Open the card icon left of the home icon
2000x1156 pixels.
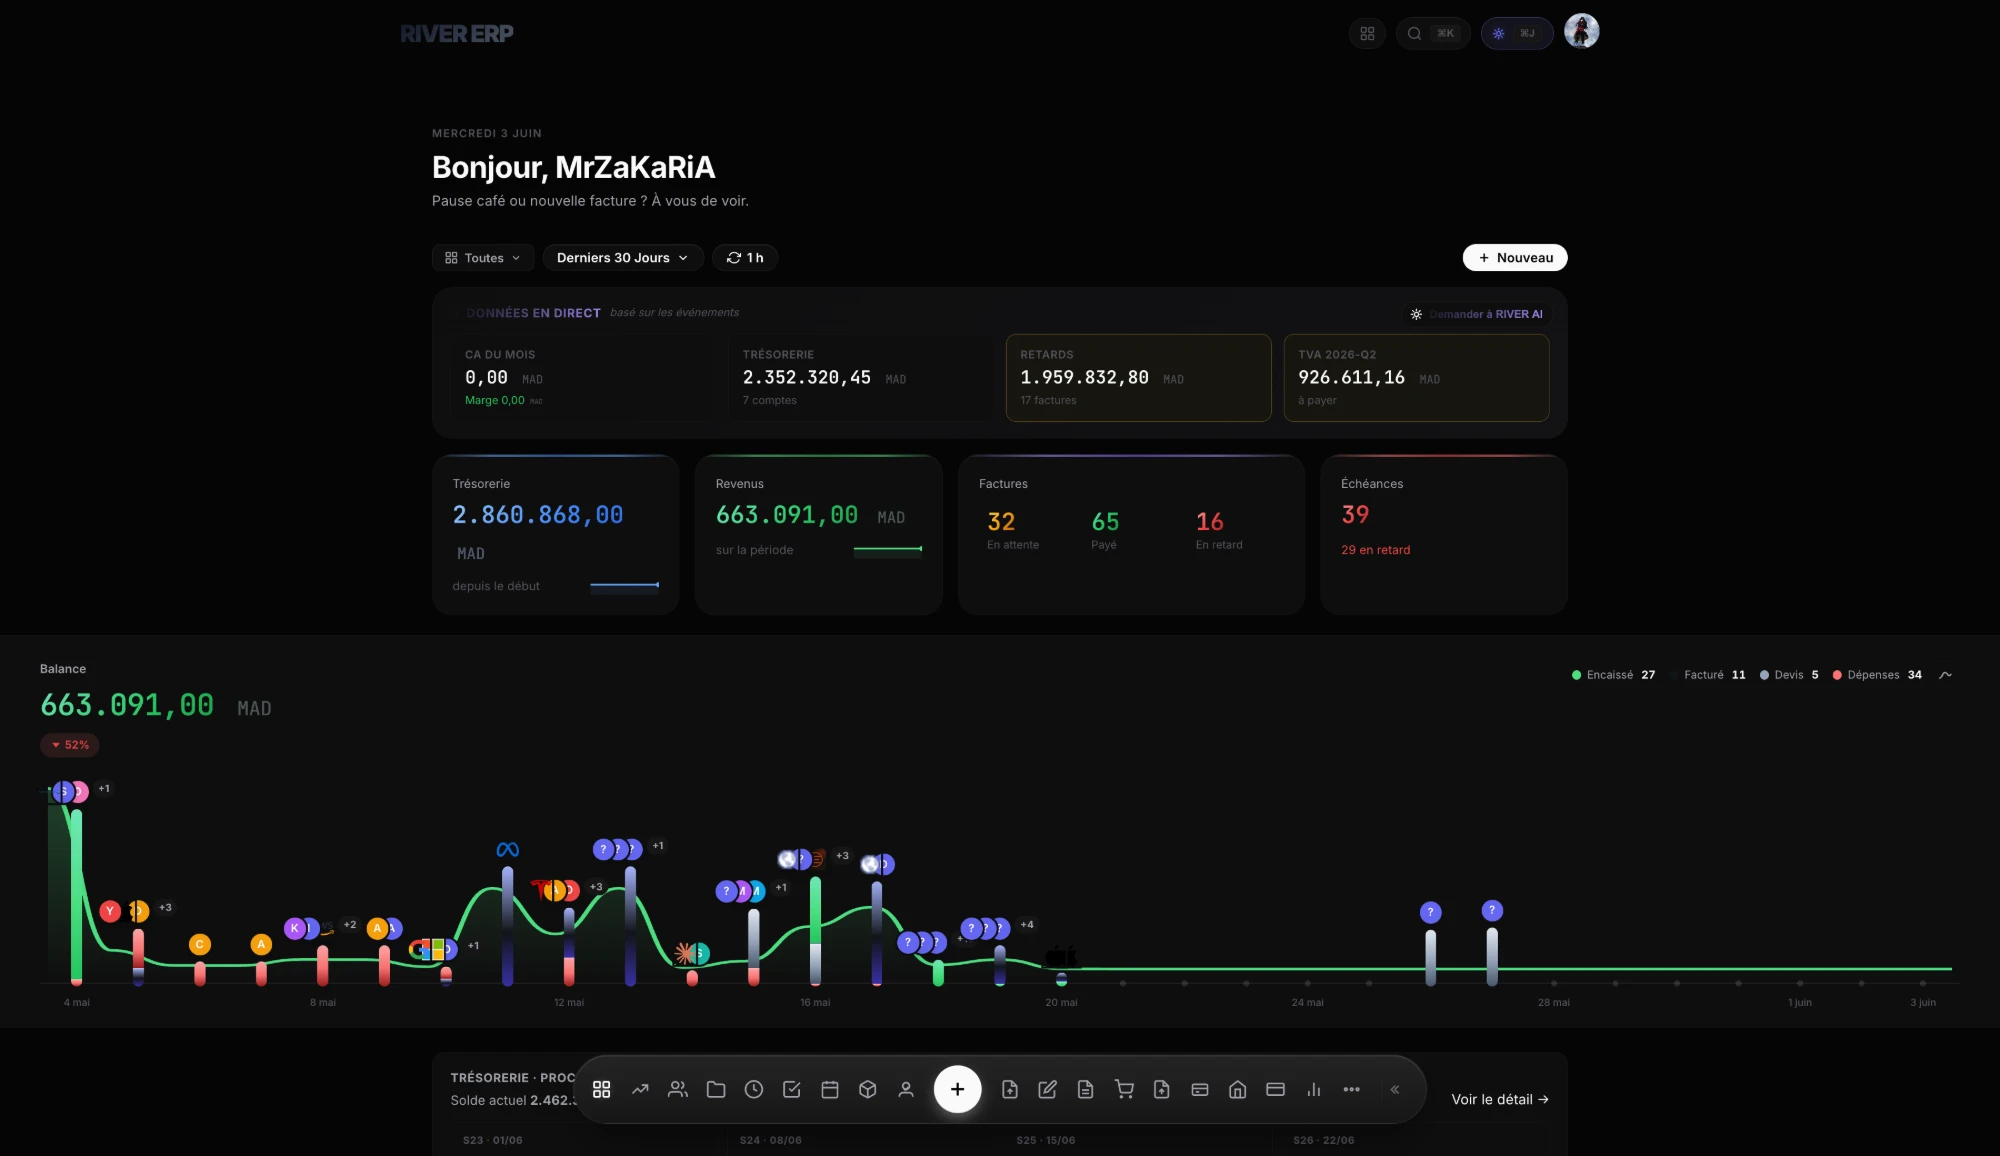click(1200, 1089)
